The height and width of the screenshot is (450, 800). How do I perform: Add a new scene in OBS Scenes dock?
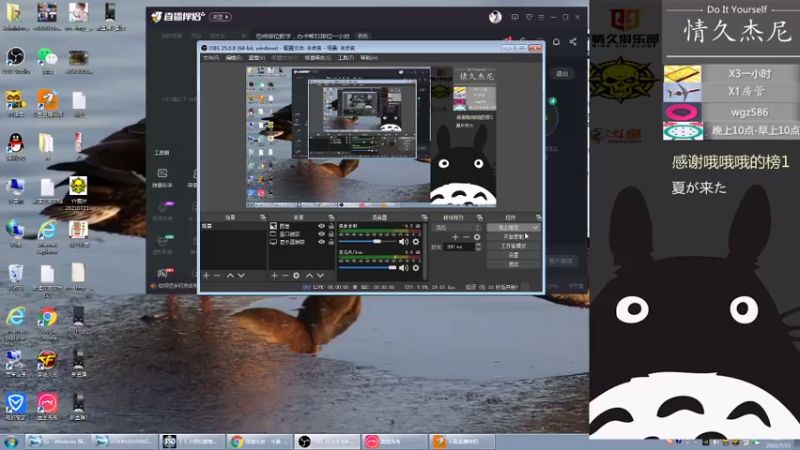(x=206, y=276)
